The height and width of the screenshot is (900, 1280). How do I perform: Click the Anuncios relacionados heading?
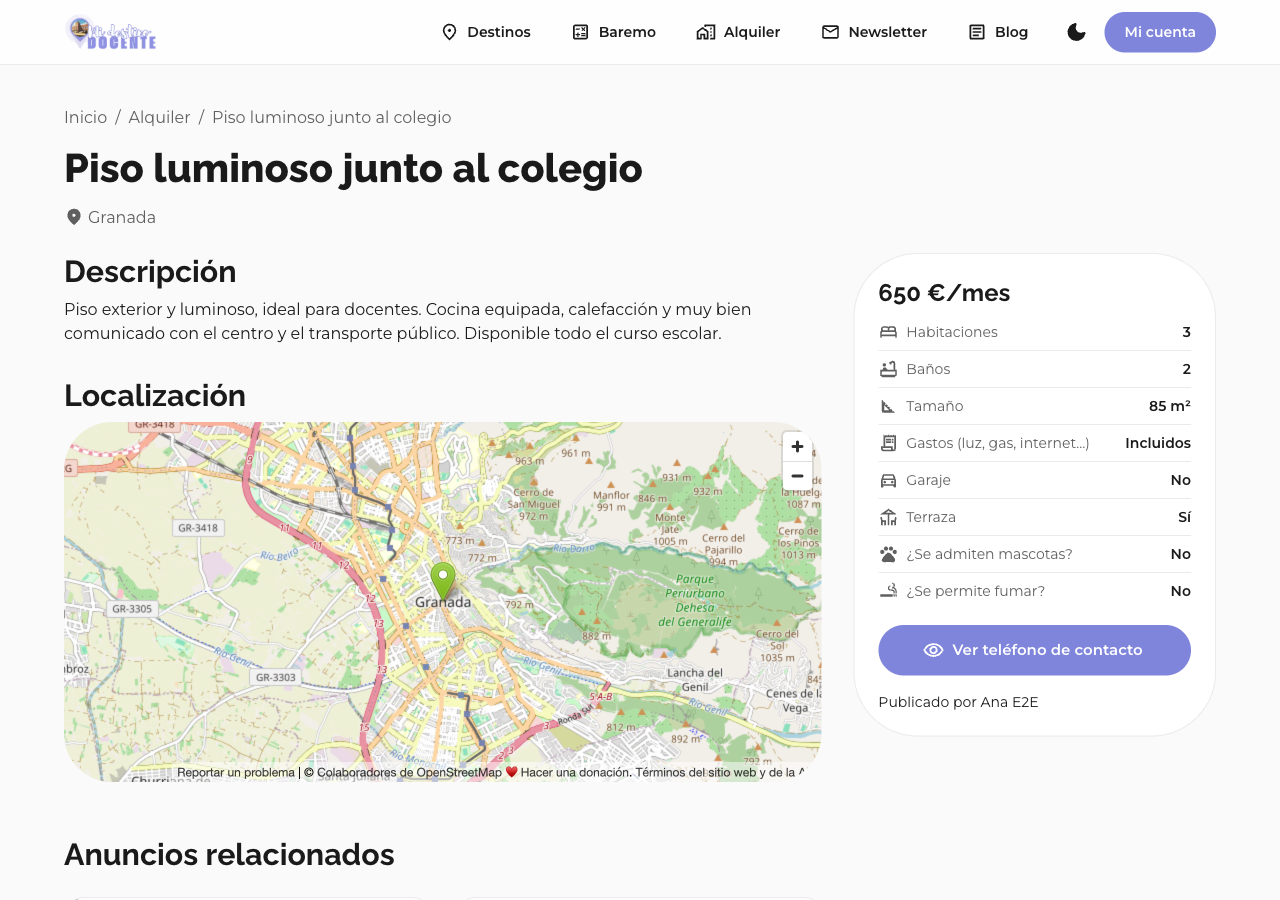[229, 855]
